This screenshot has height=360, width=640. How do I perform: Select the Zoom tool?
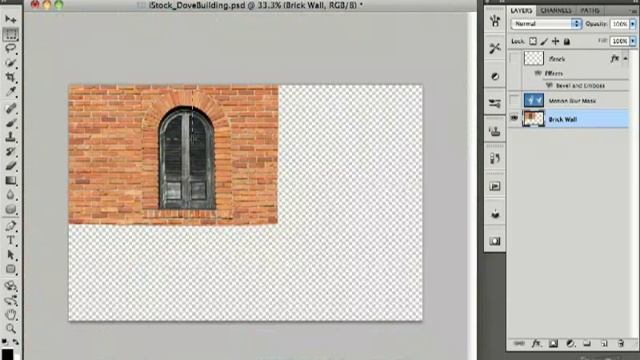11,329
